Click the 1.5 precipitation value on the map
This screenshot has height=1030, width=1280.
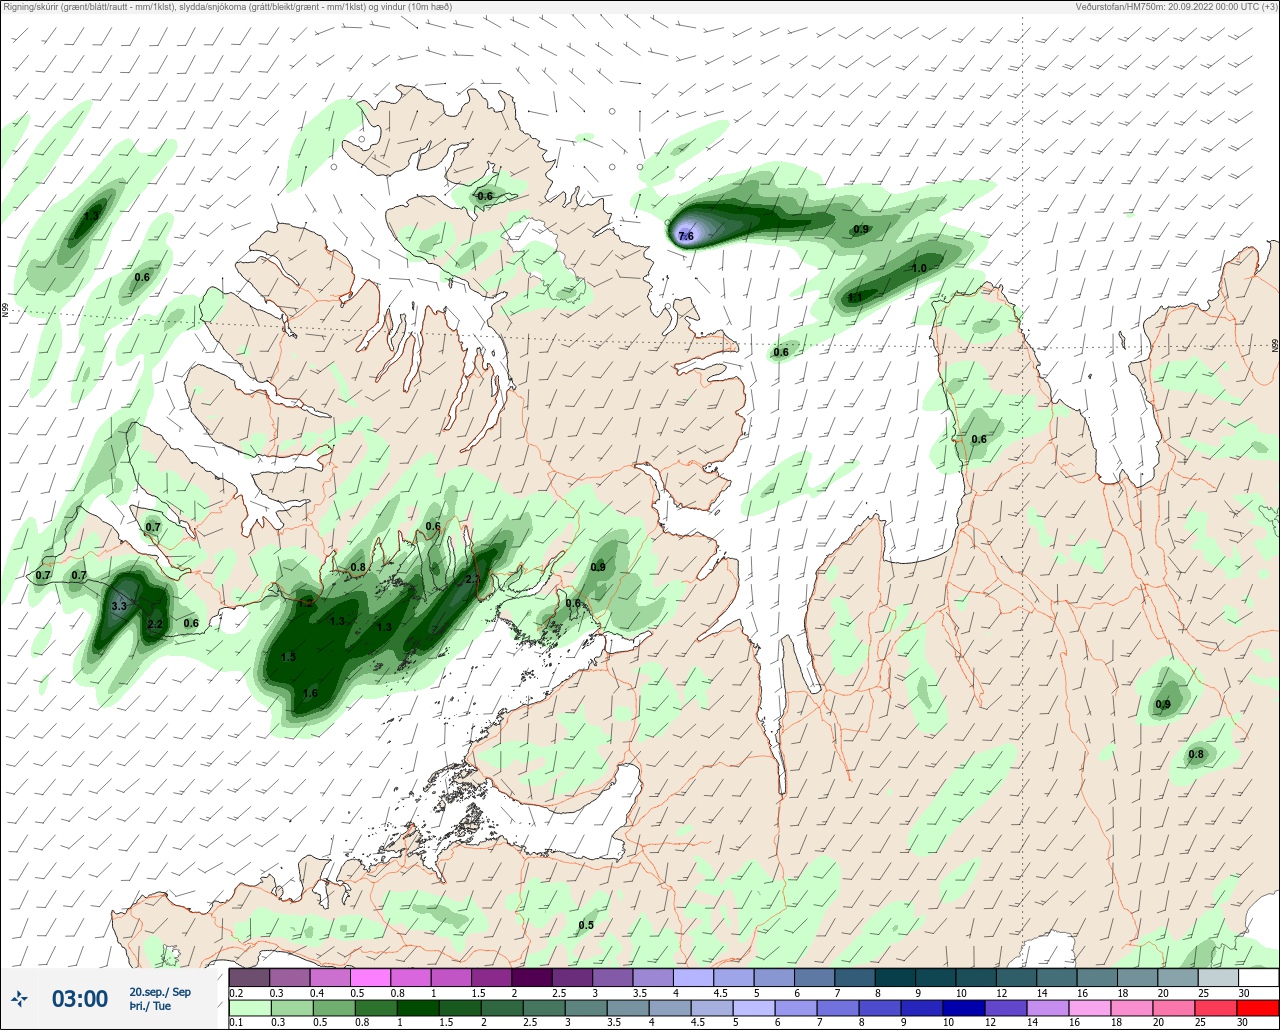point(288,657)
